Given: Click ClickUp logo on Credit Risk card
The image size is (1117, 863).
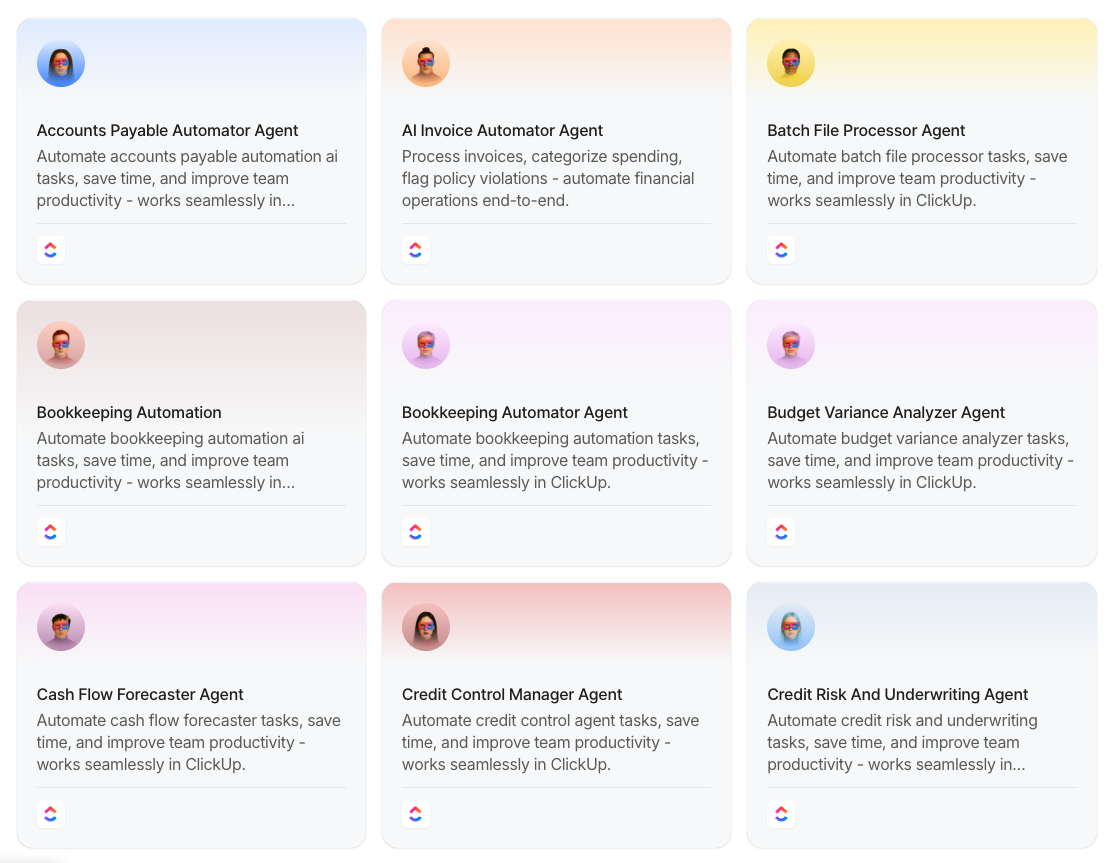Looking at the screenshot, I should [781, 814].
